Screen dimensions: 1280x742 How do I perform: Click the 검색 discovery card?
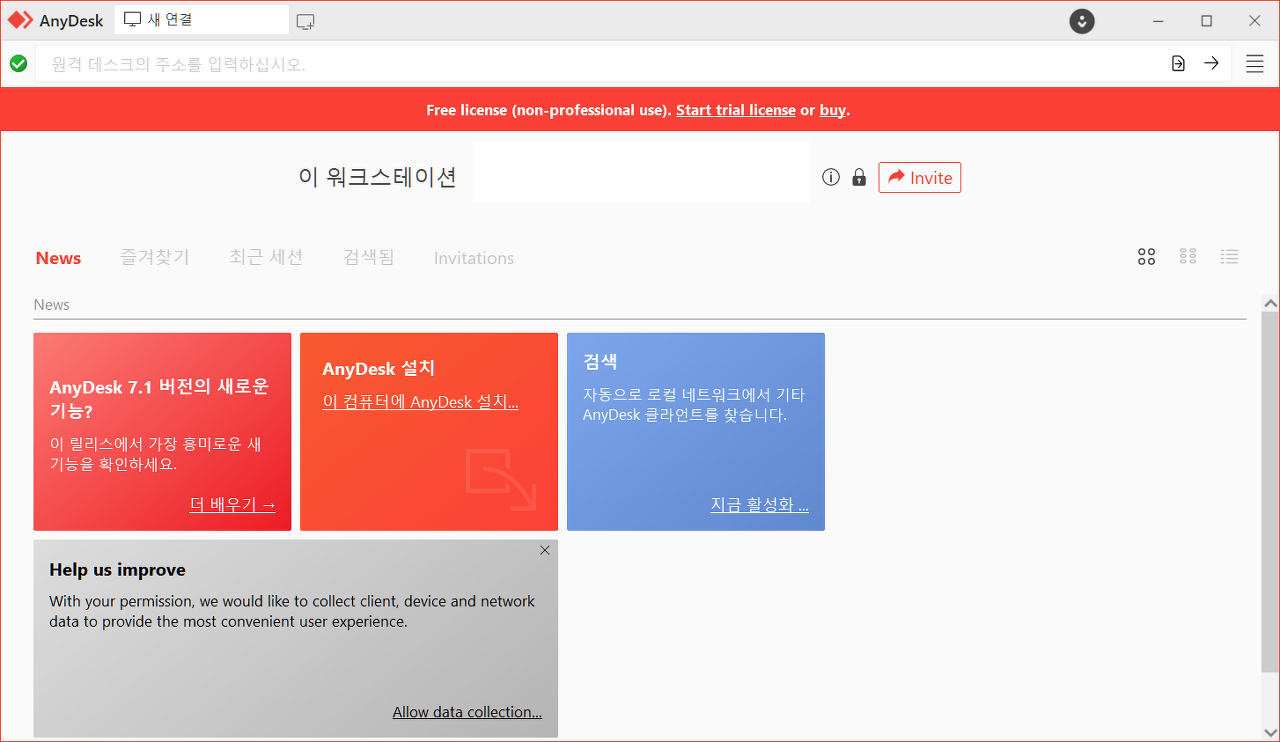tap(696, 432)
